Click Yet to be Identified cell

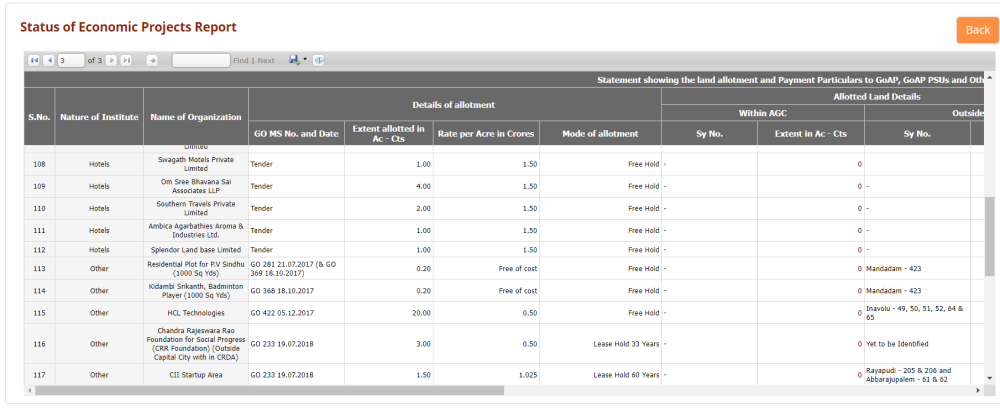point(917,344)
